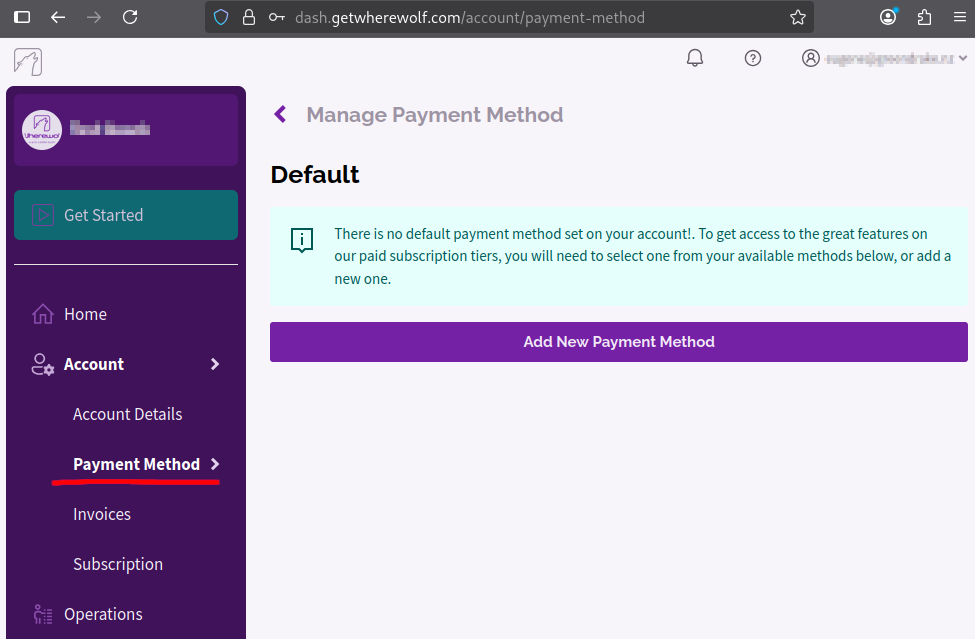Open the Invoices page
The width and height of the screenshot is (975, 639).
tap(102, 514)
